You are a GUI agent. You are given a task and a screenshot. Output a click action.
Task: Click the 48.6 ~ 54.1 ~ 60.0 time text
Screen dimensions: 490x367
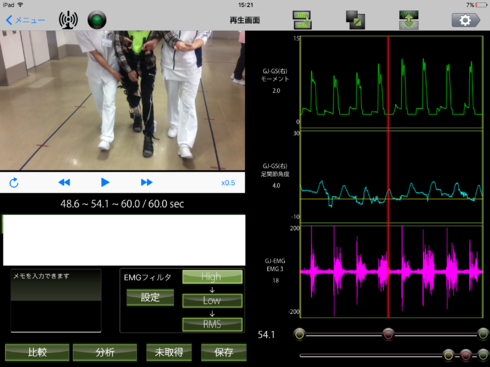click(122, 204)
